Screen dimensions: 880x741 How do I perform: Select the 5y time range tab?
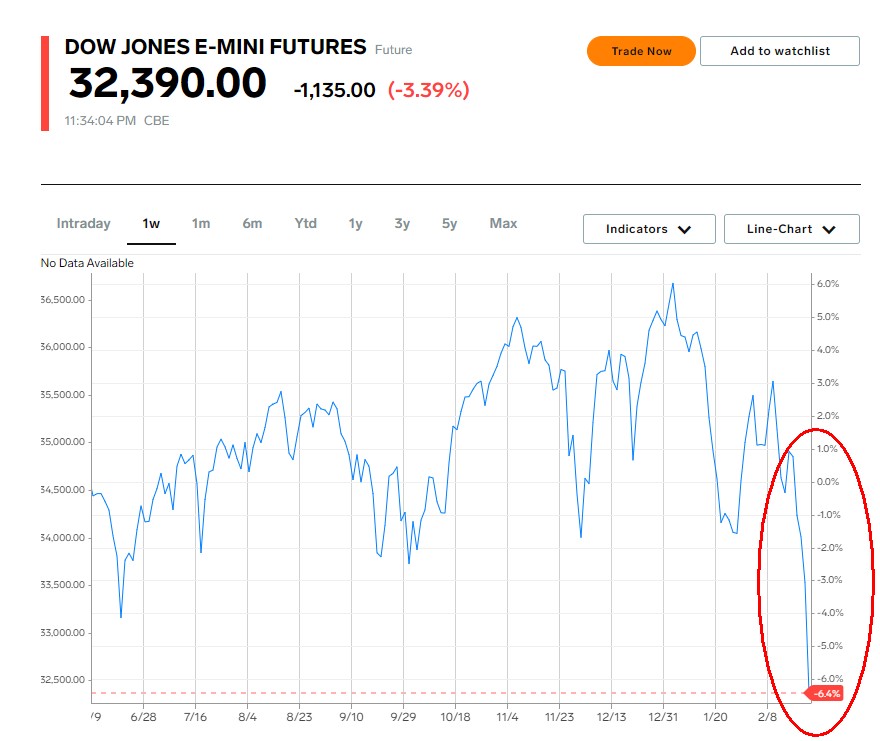tap(449, 223)
